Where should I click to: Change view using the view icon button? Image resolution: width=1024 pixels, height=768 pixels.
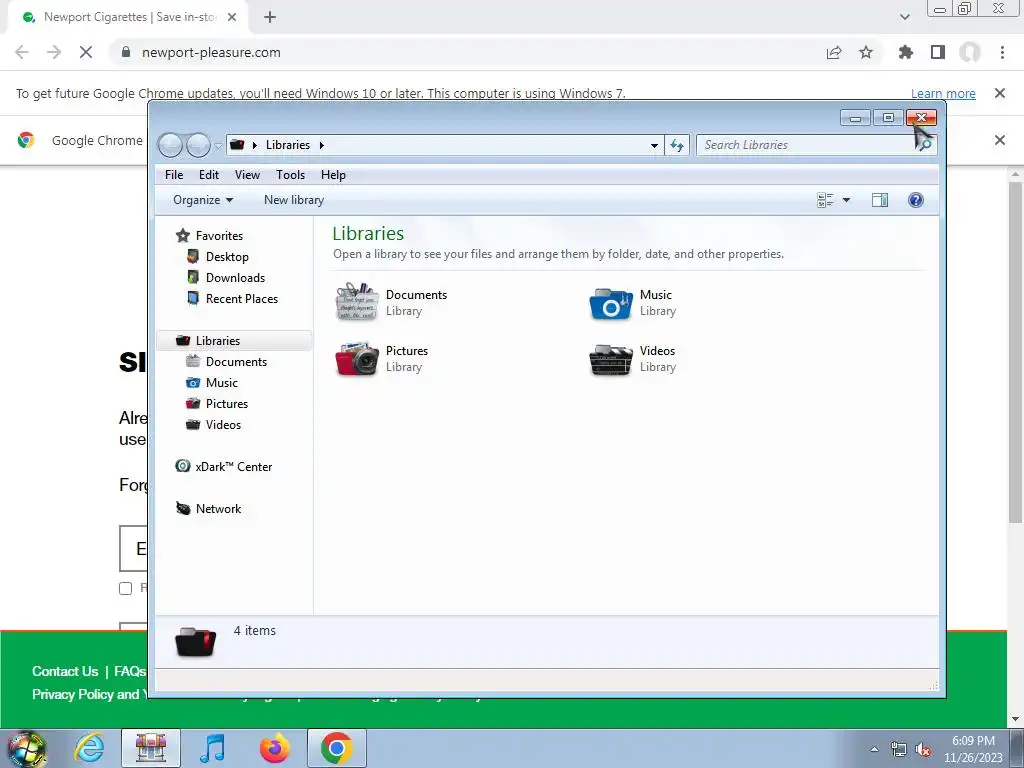coord(825,200)
